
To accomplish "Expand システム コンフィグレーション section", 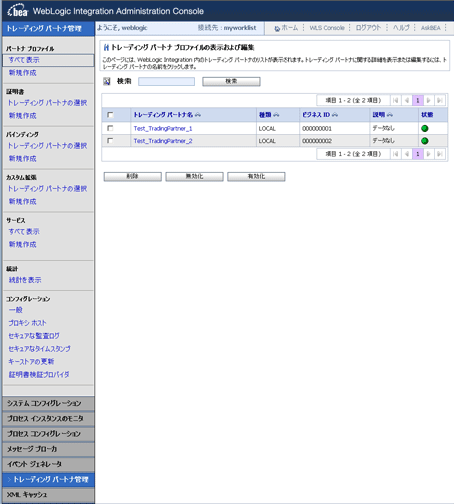I will click(48, 403).
